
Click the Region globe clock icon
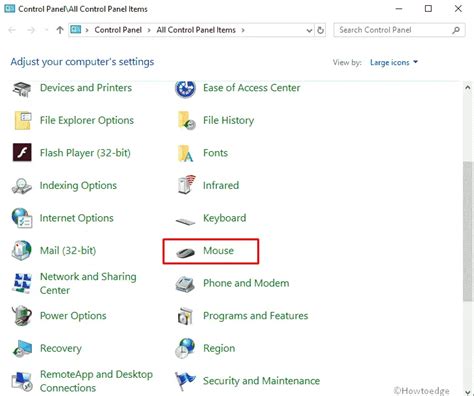[185, 348]
